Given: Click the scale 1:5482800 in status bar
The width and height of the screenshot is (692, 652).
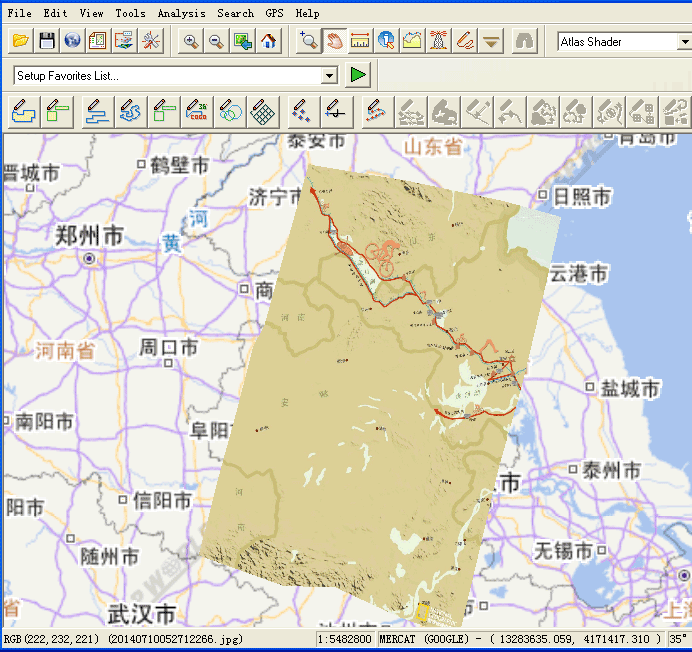Looking at the screenshot, I should click(344, 639).
